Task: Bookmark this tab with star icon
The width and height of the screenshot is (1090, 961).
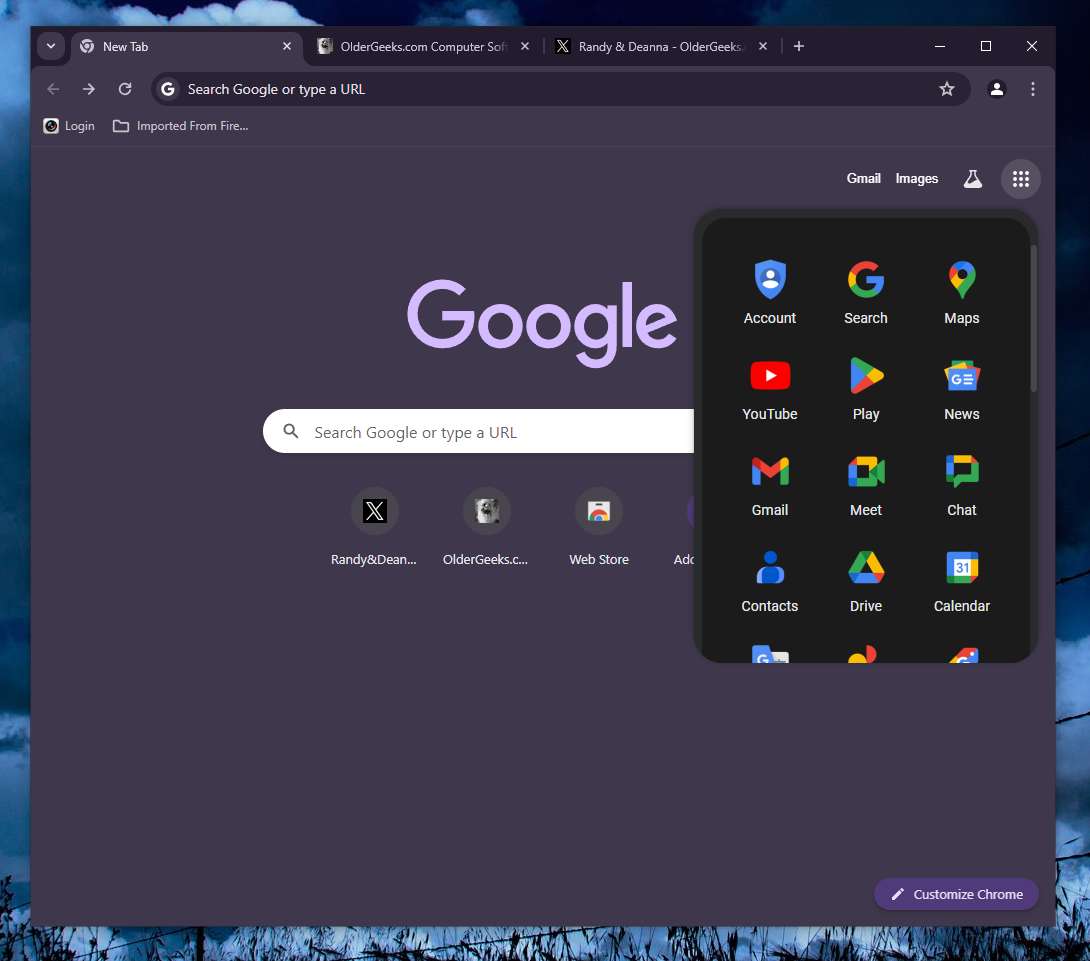Action: [947, 89]
